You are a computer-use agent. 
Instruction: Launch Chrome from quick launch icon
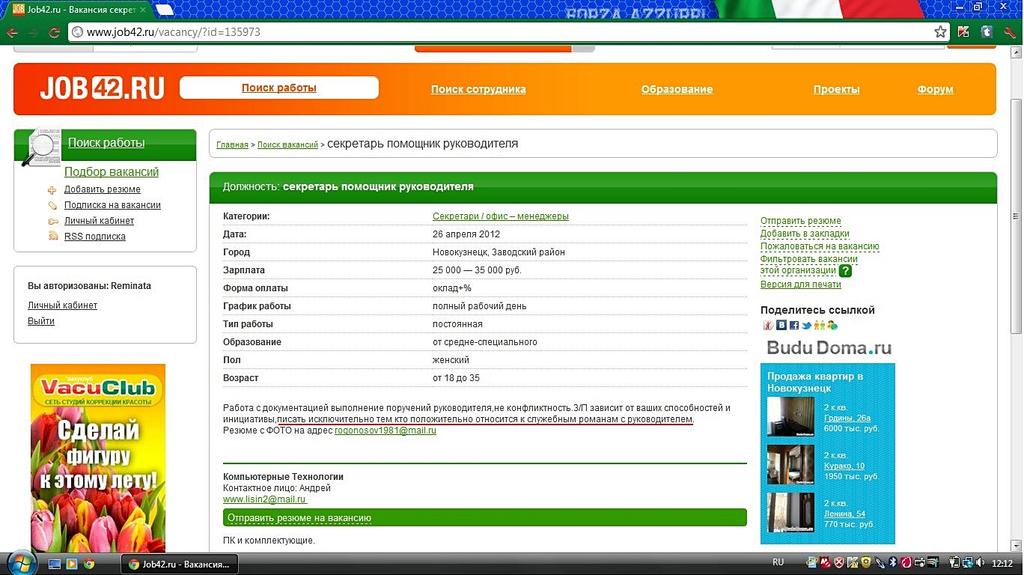pos(89,564)
